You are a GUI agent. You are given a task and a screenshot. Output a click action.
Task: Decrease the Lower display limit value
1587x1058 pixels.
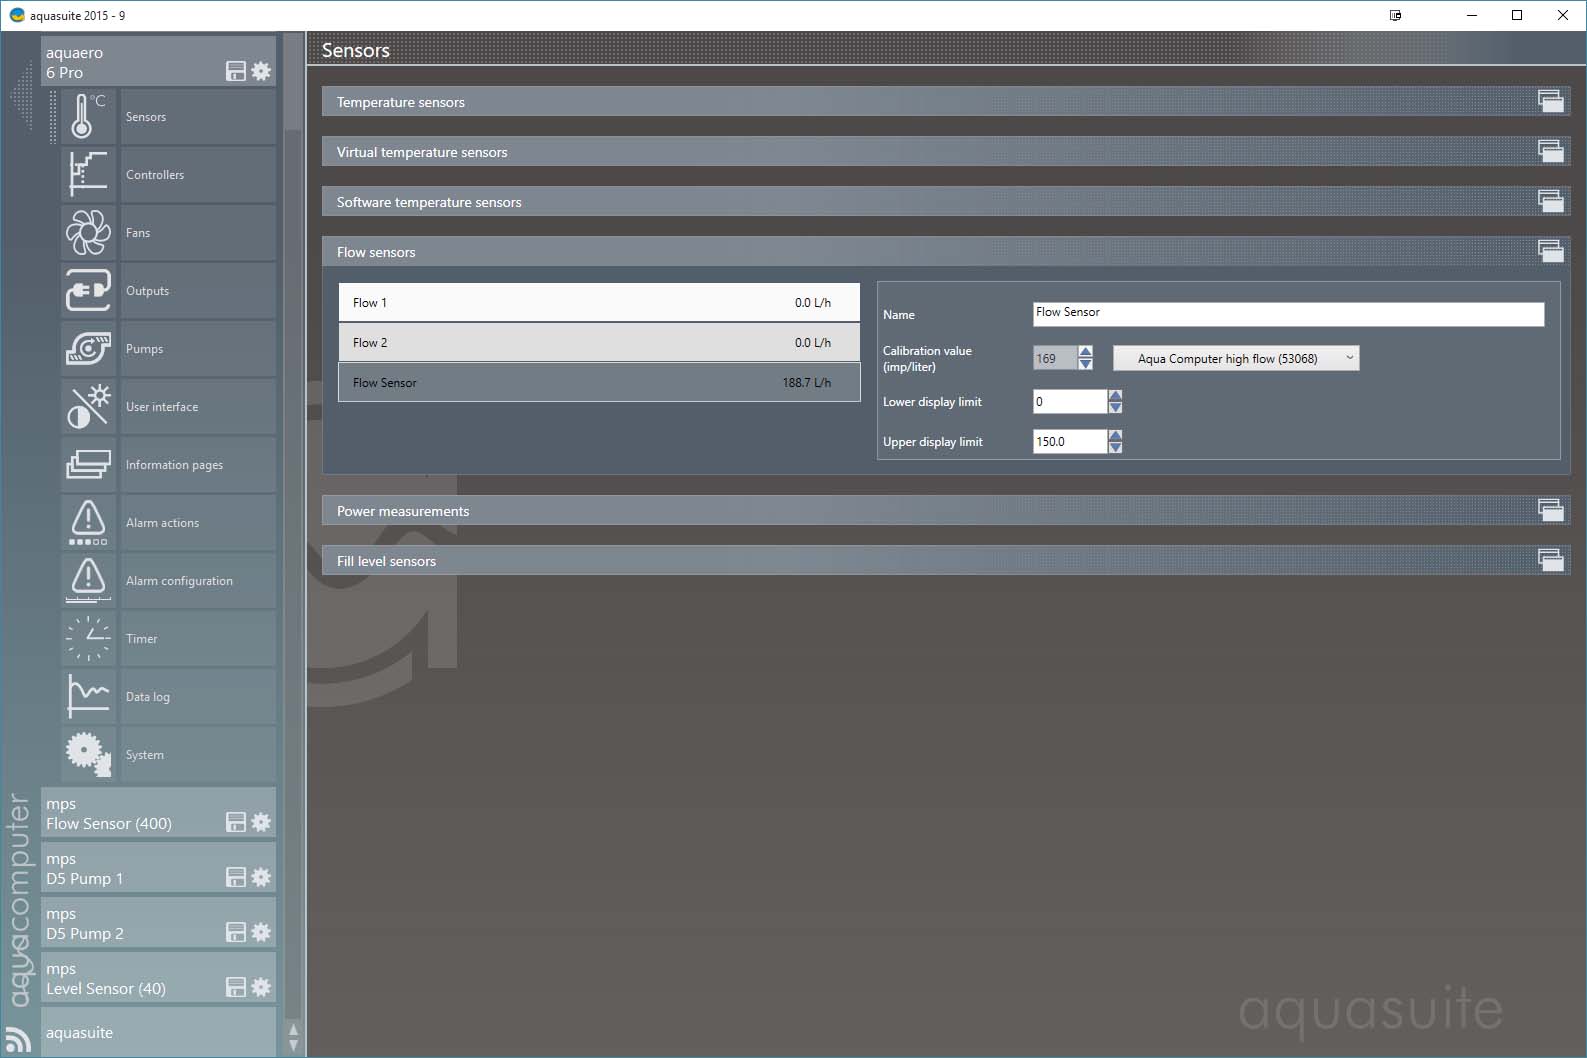point(1116,407)
